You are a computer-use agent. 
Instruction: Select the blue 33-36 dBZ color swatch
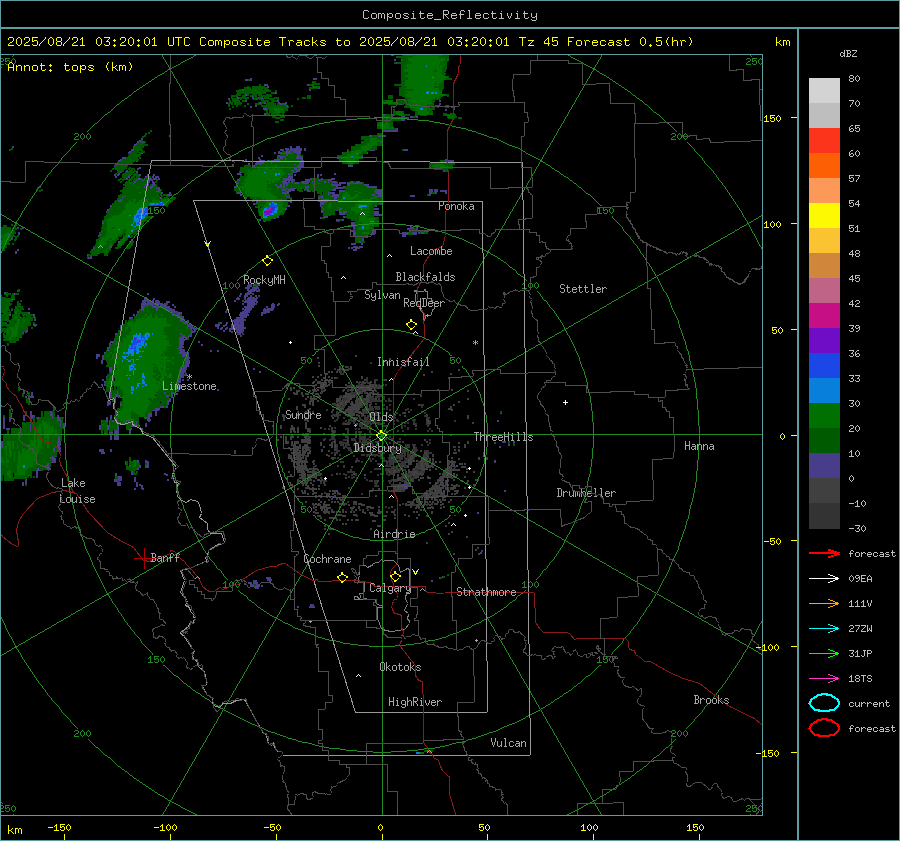point(824,366)
